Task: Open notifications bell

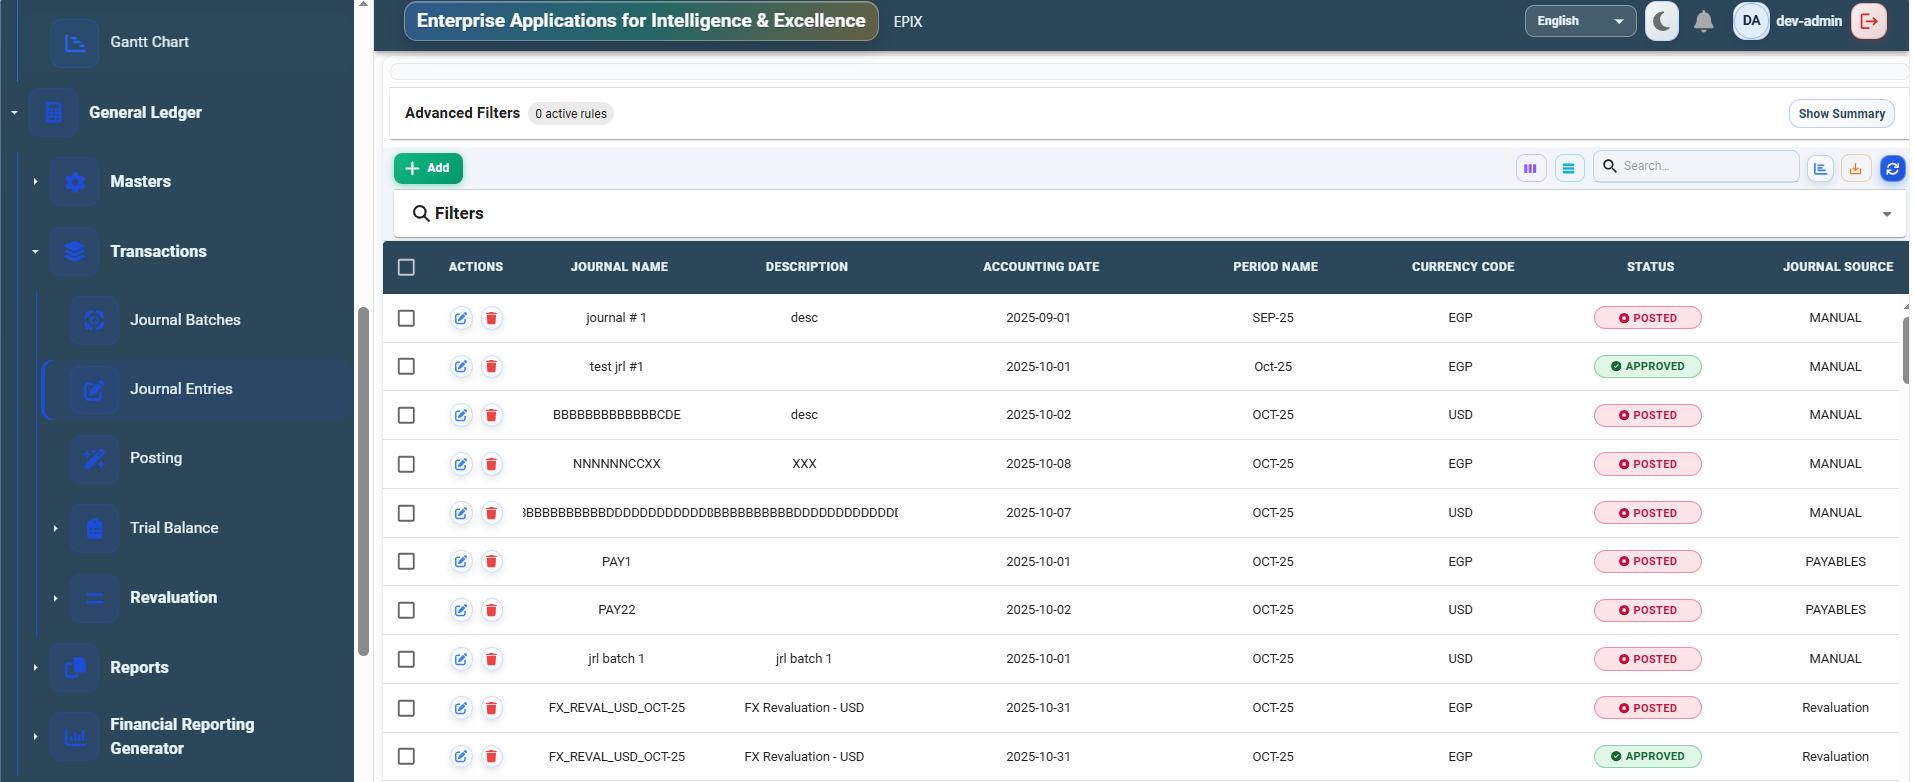Action: pos(1704,21)
